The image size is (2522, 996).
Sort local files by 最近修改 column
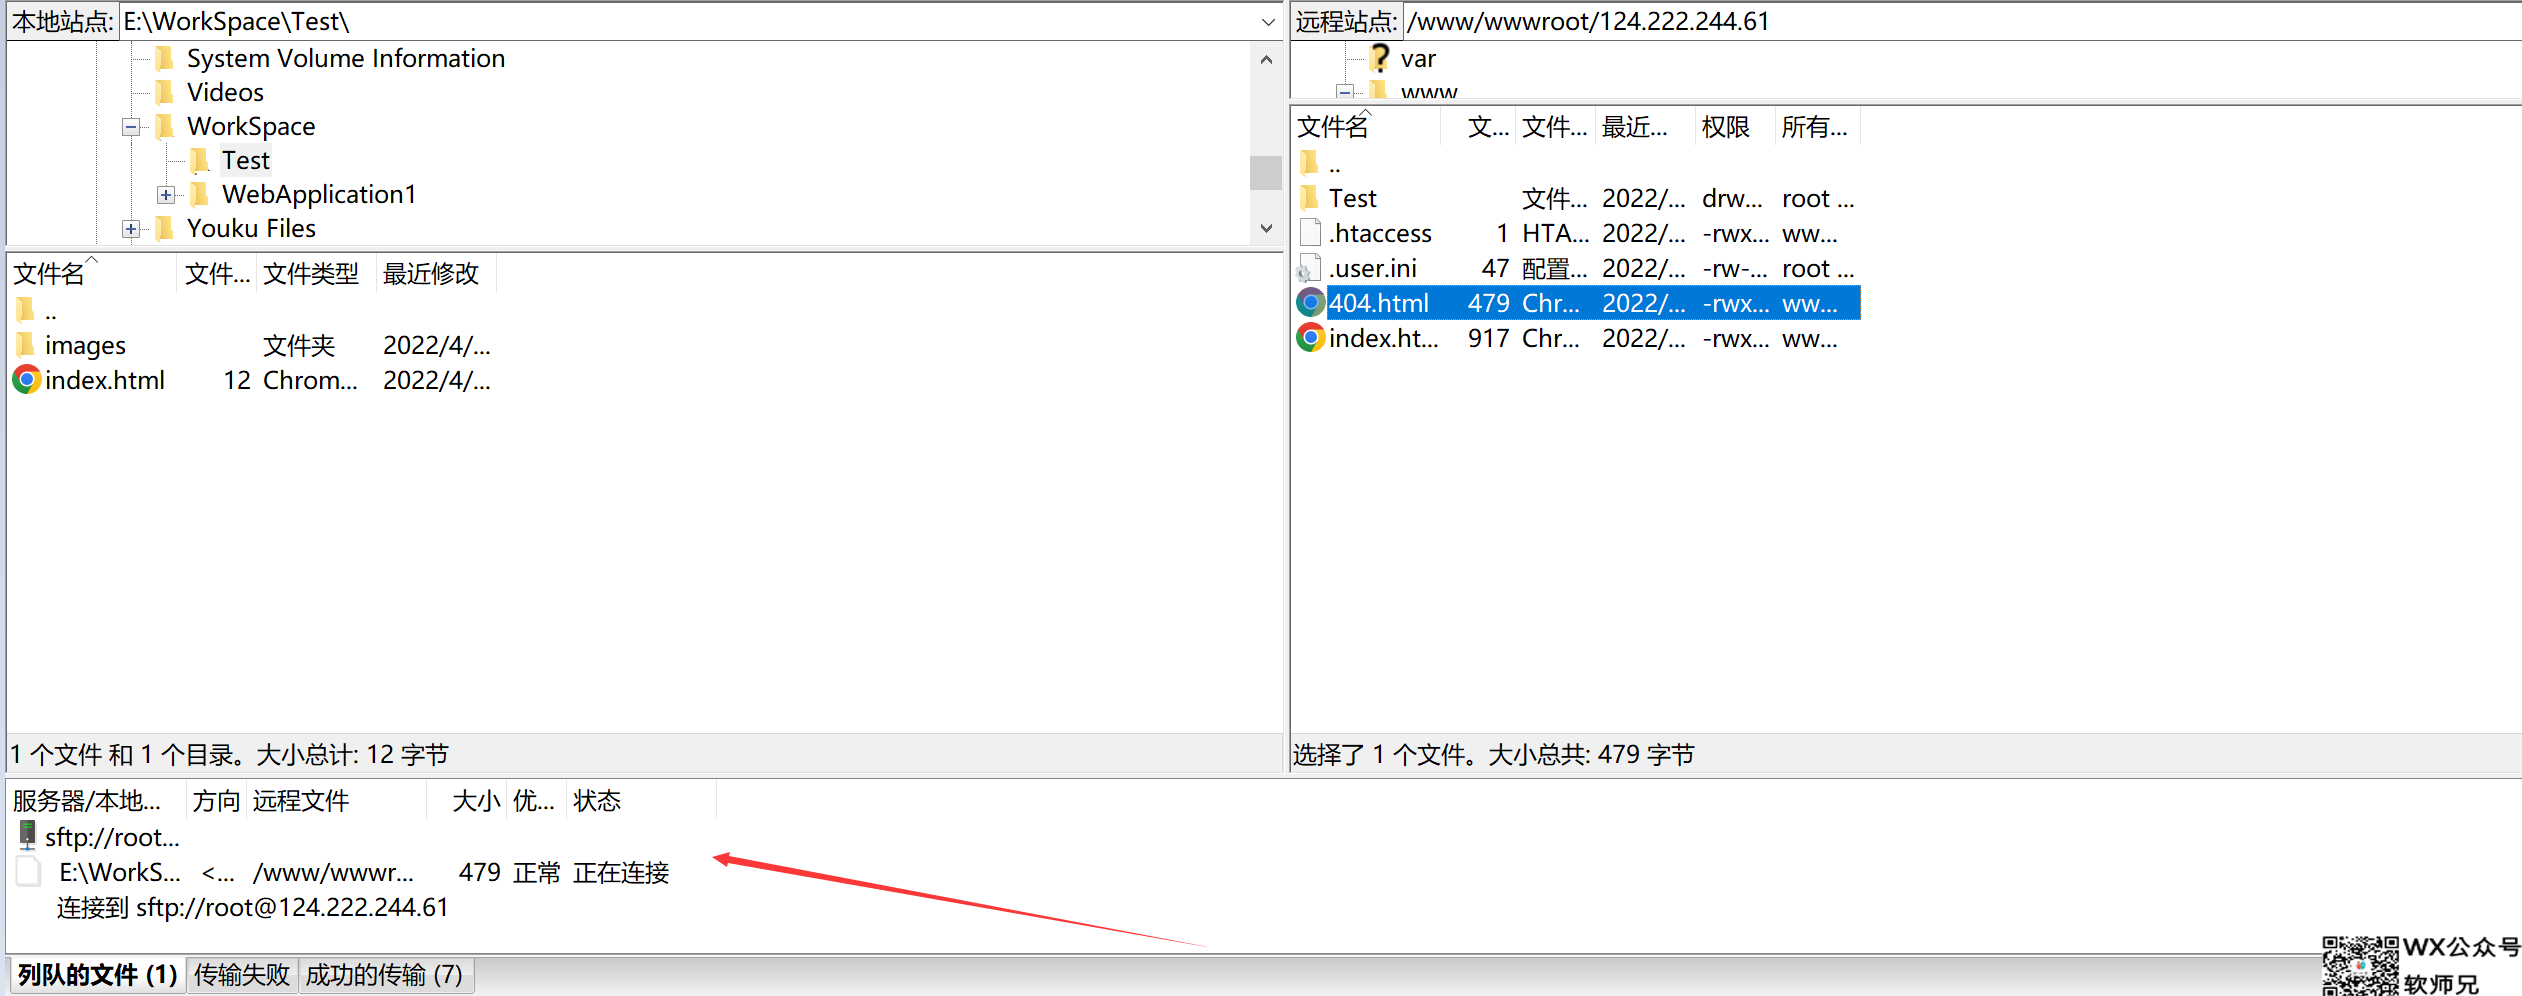point(431,274)
